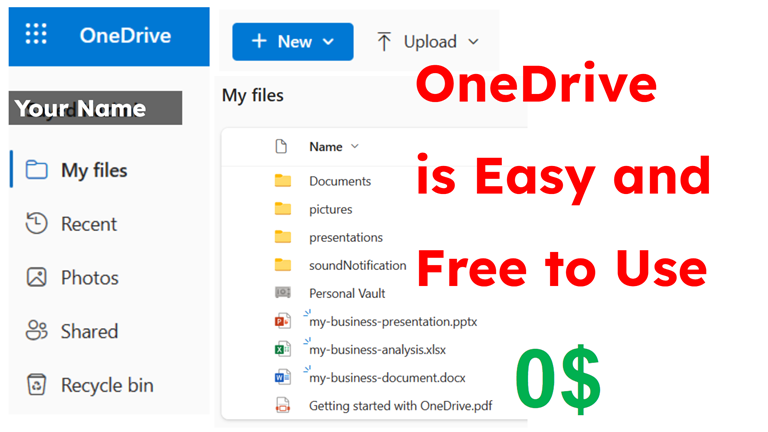Click the Shared people icon
This screenshot has height=432, width=768.
click(x=36, y=331)
